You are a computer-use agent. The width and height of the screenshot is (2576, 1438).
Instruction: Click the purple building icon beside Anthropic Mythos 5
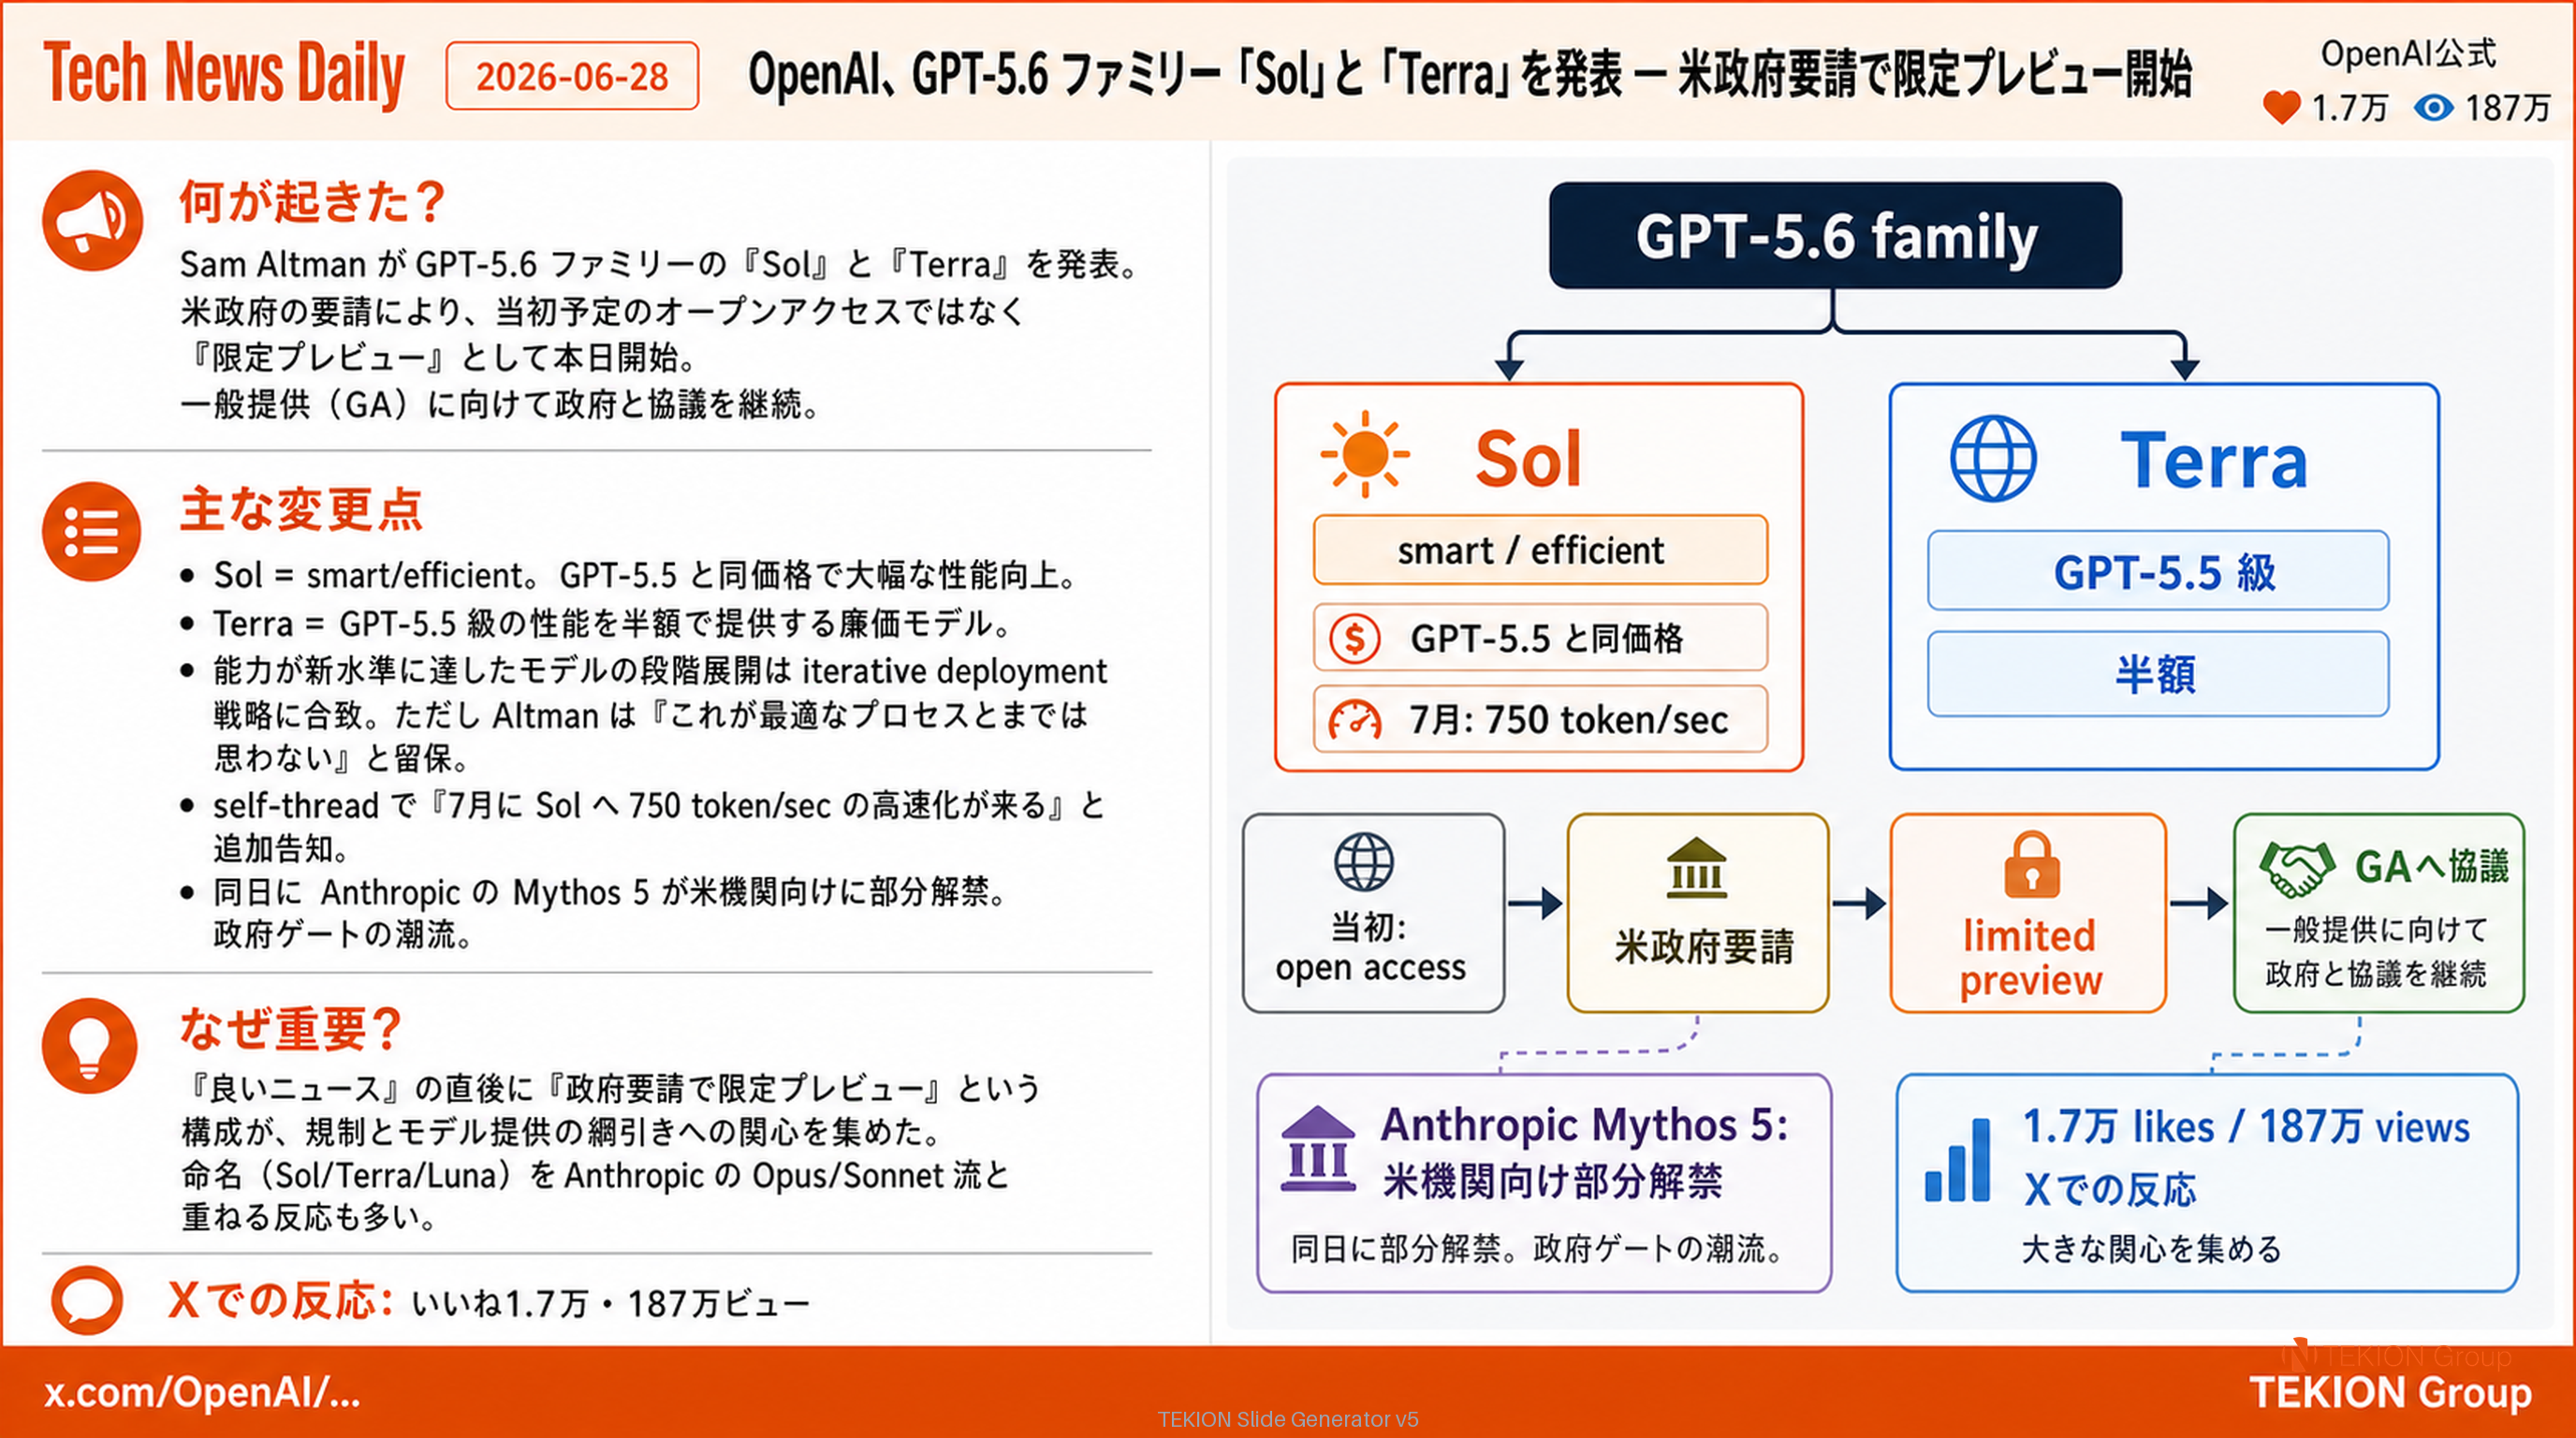click(1318, 1148)
